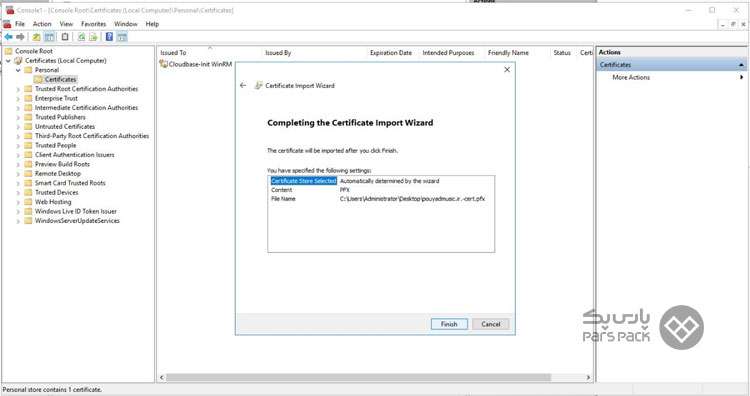Click the Untrusted Certificates folder icon
The height and width of the screenshot is (396, 750).
pos(28,126)
